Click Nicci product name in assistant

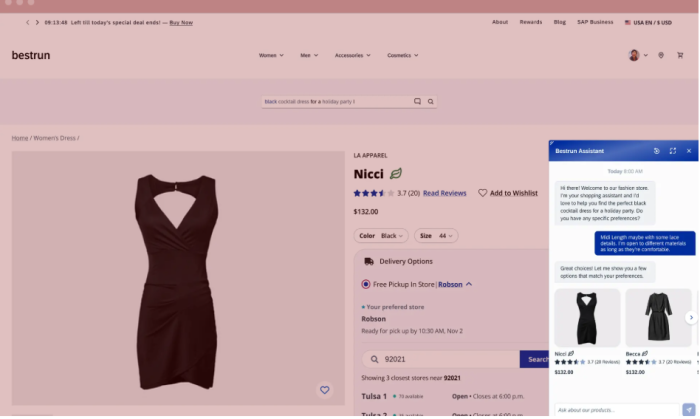[x=560, y=353]
